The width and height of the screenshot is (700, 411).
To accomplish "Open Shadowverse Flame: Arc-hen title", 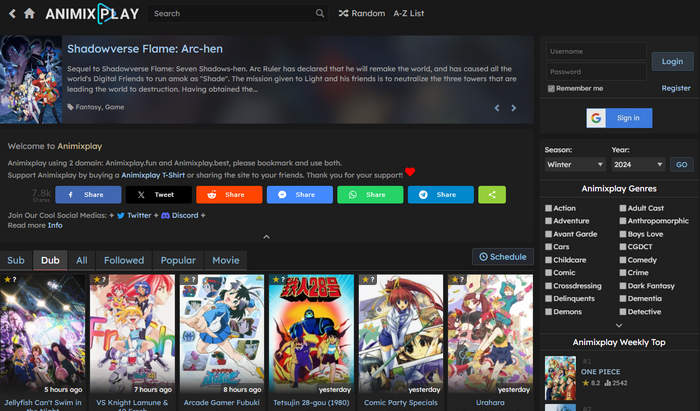I will (x=145, y=49).
